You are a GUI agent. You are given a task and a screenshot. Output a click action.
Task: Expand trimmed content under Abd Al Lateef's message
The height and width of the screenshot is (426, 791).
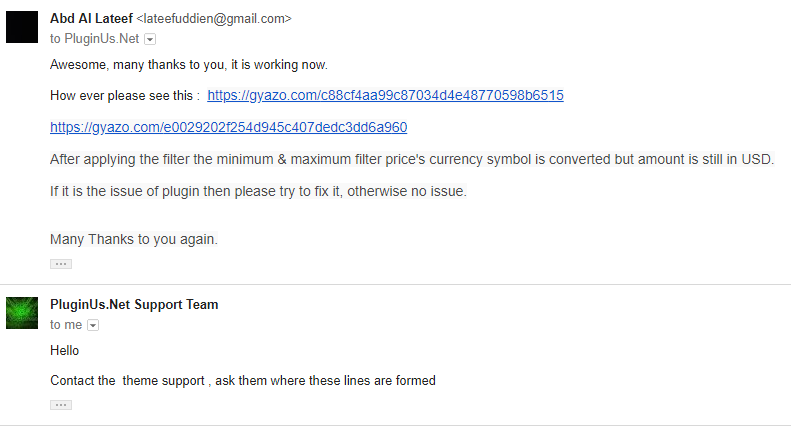coord(61,264)
